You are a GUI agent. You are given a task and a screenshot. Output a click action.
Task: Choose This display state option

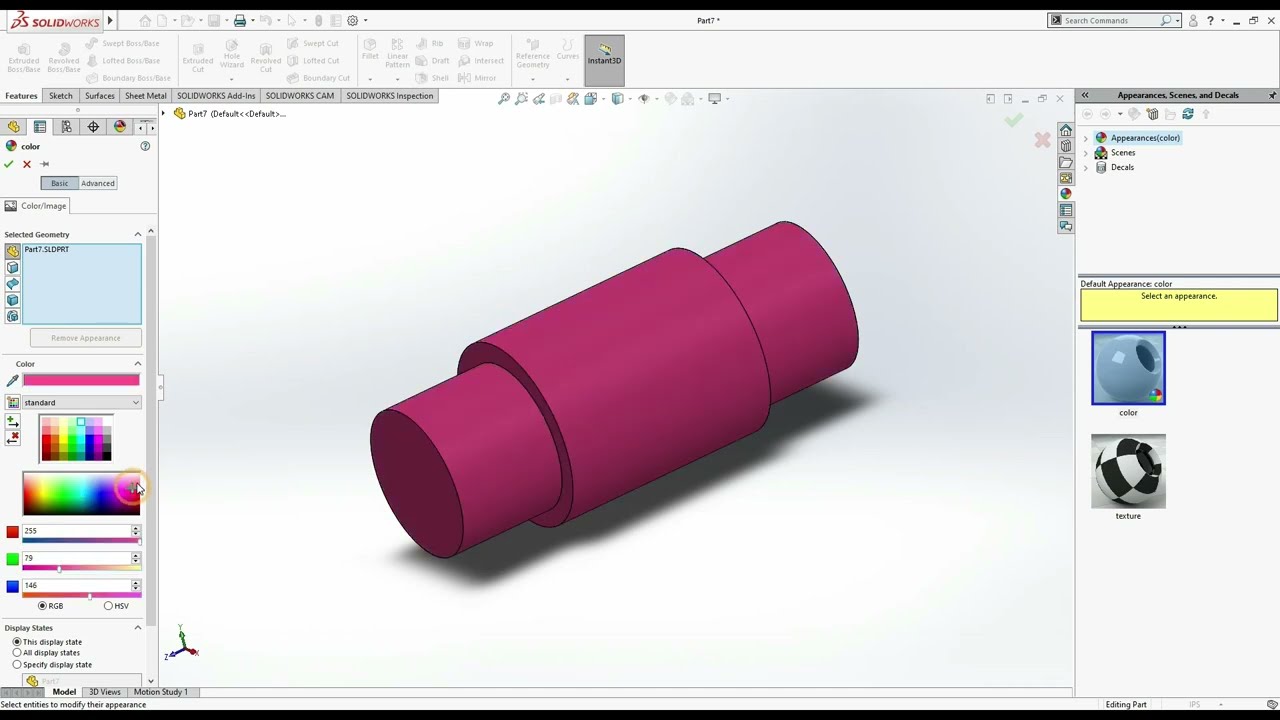click(17, 642)
